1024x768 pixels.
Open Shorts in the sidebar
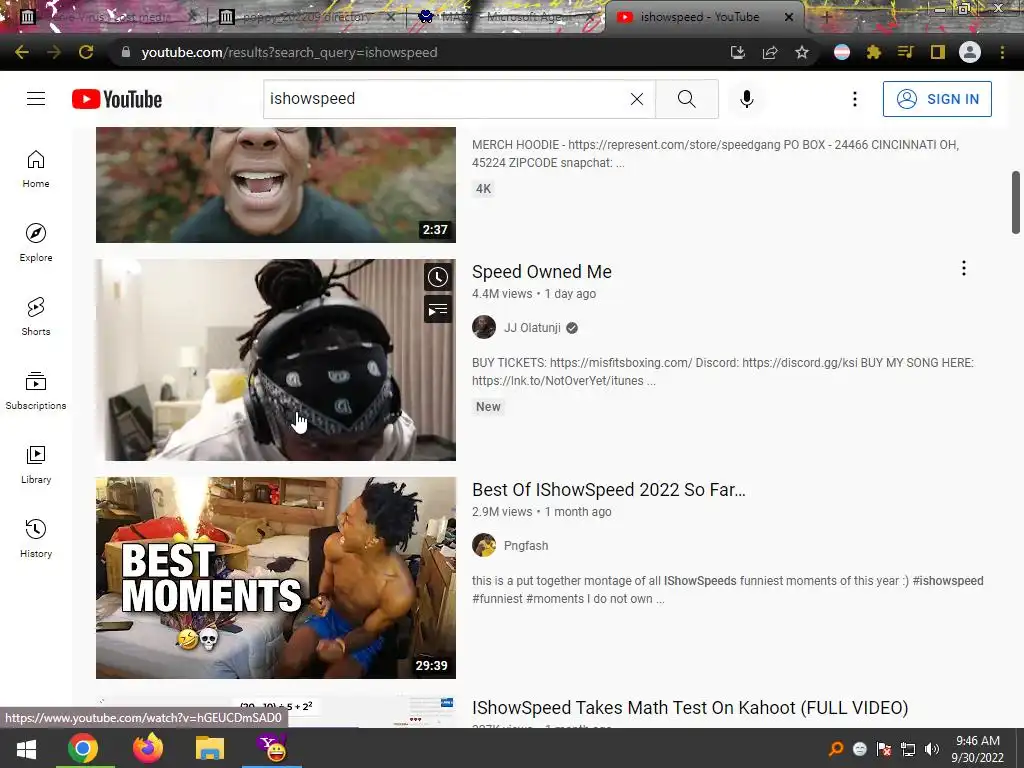point(36,317)
